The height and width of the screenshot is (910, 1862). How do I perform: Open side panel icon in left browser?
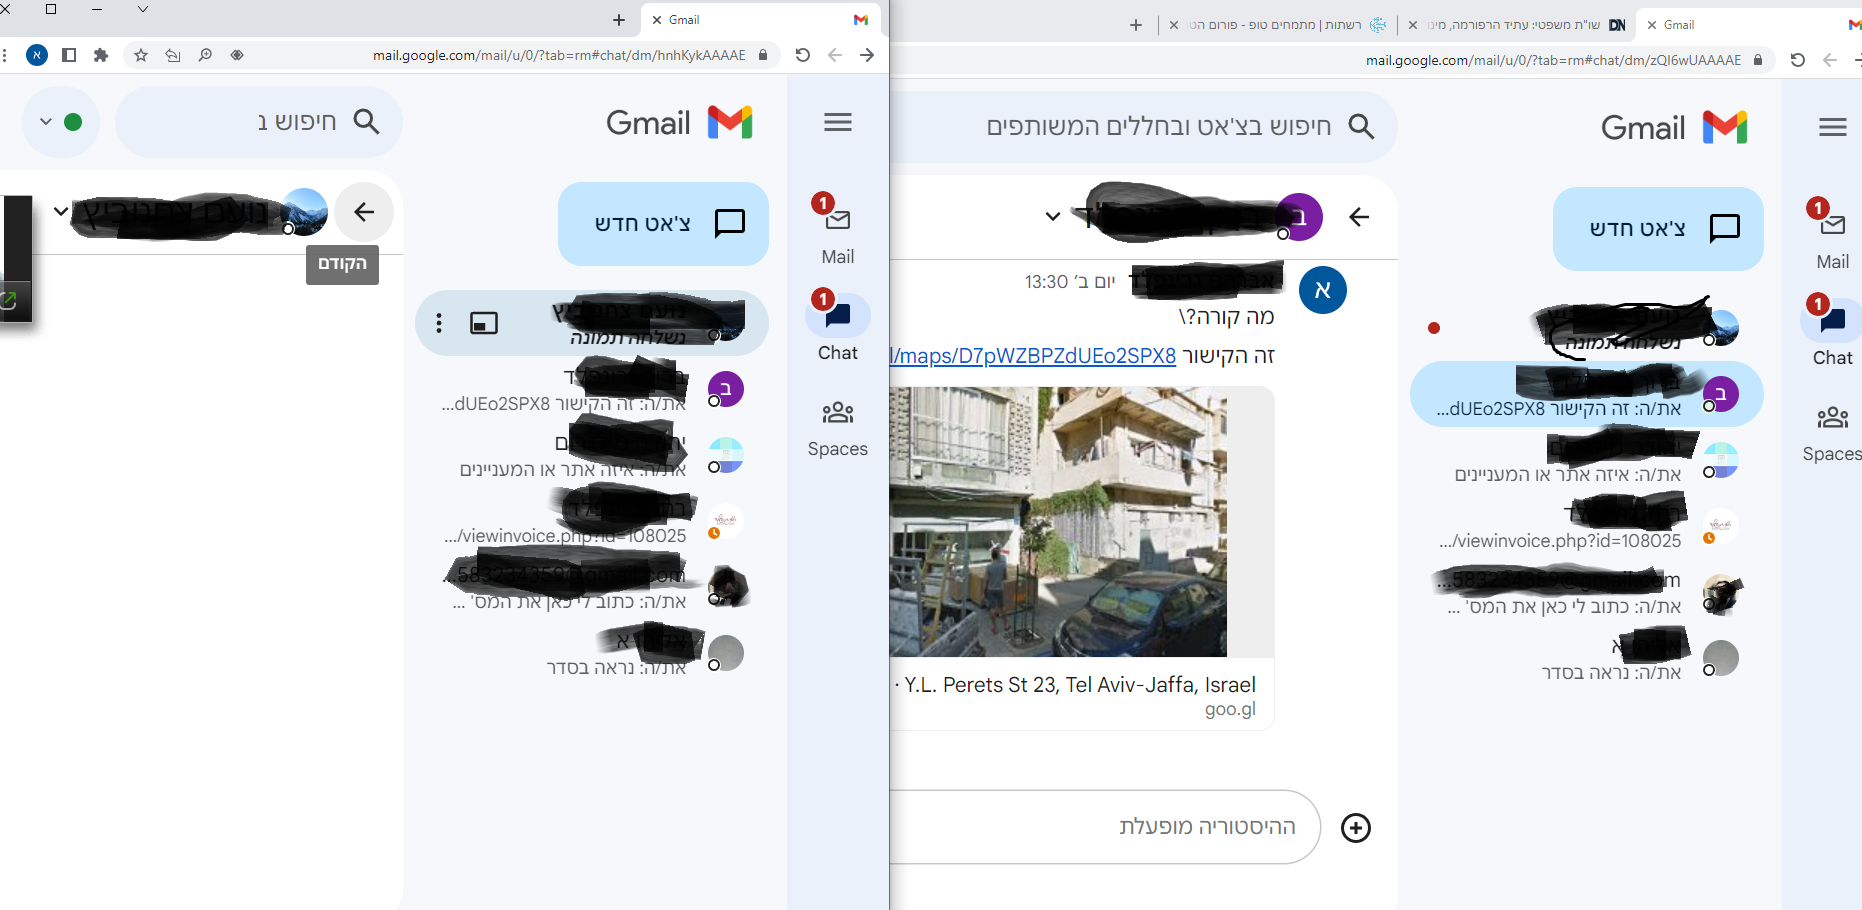pyautogui.click(x=69, y=55)
